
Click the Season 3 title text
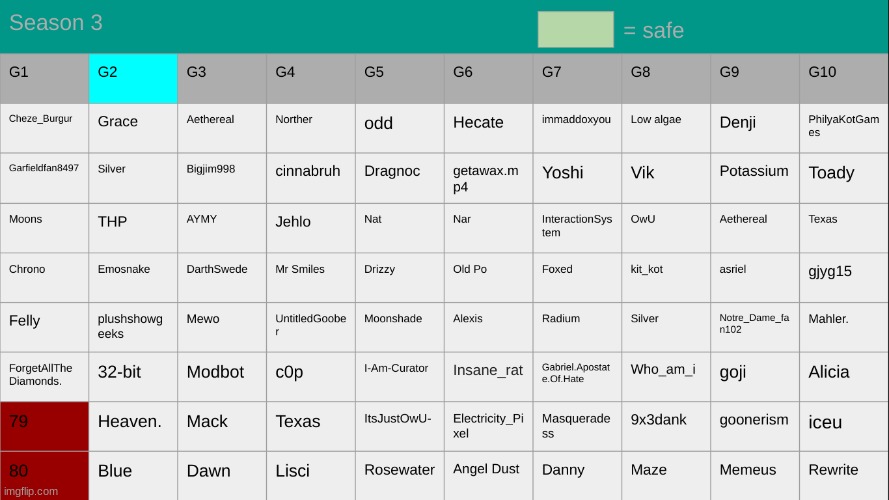56,23
